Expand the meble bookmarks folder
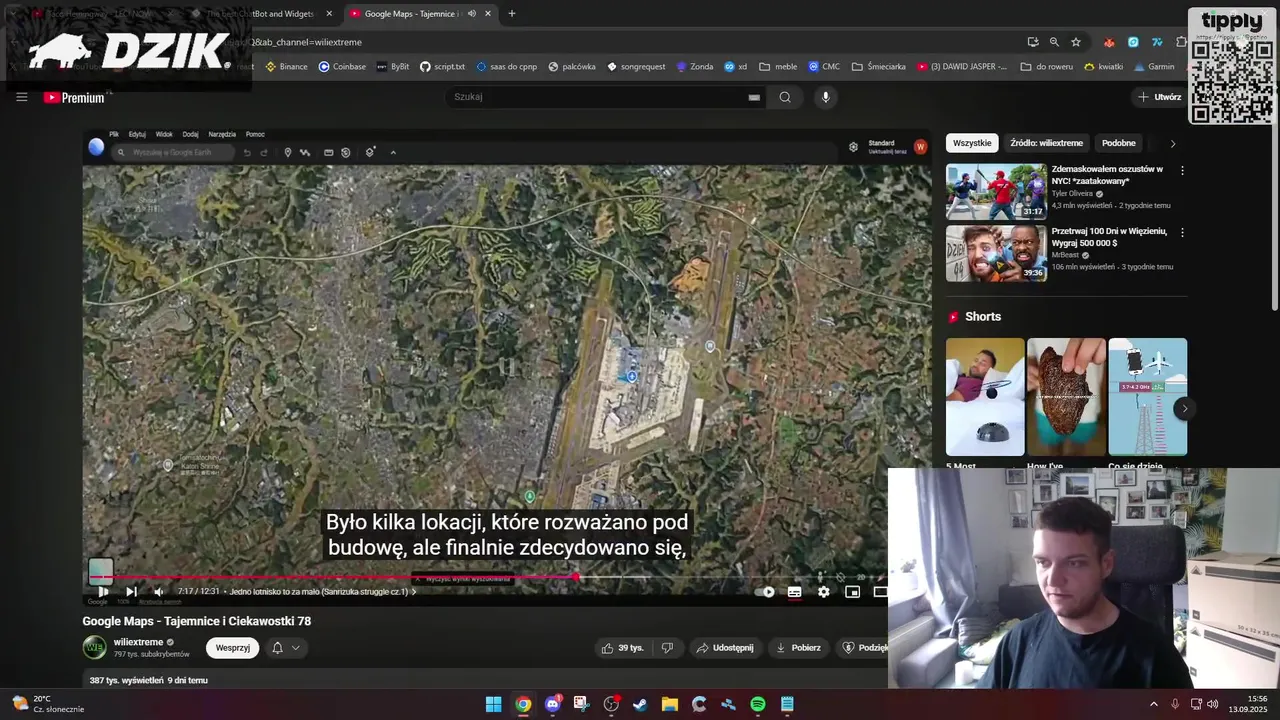 coord(779,67)
